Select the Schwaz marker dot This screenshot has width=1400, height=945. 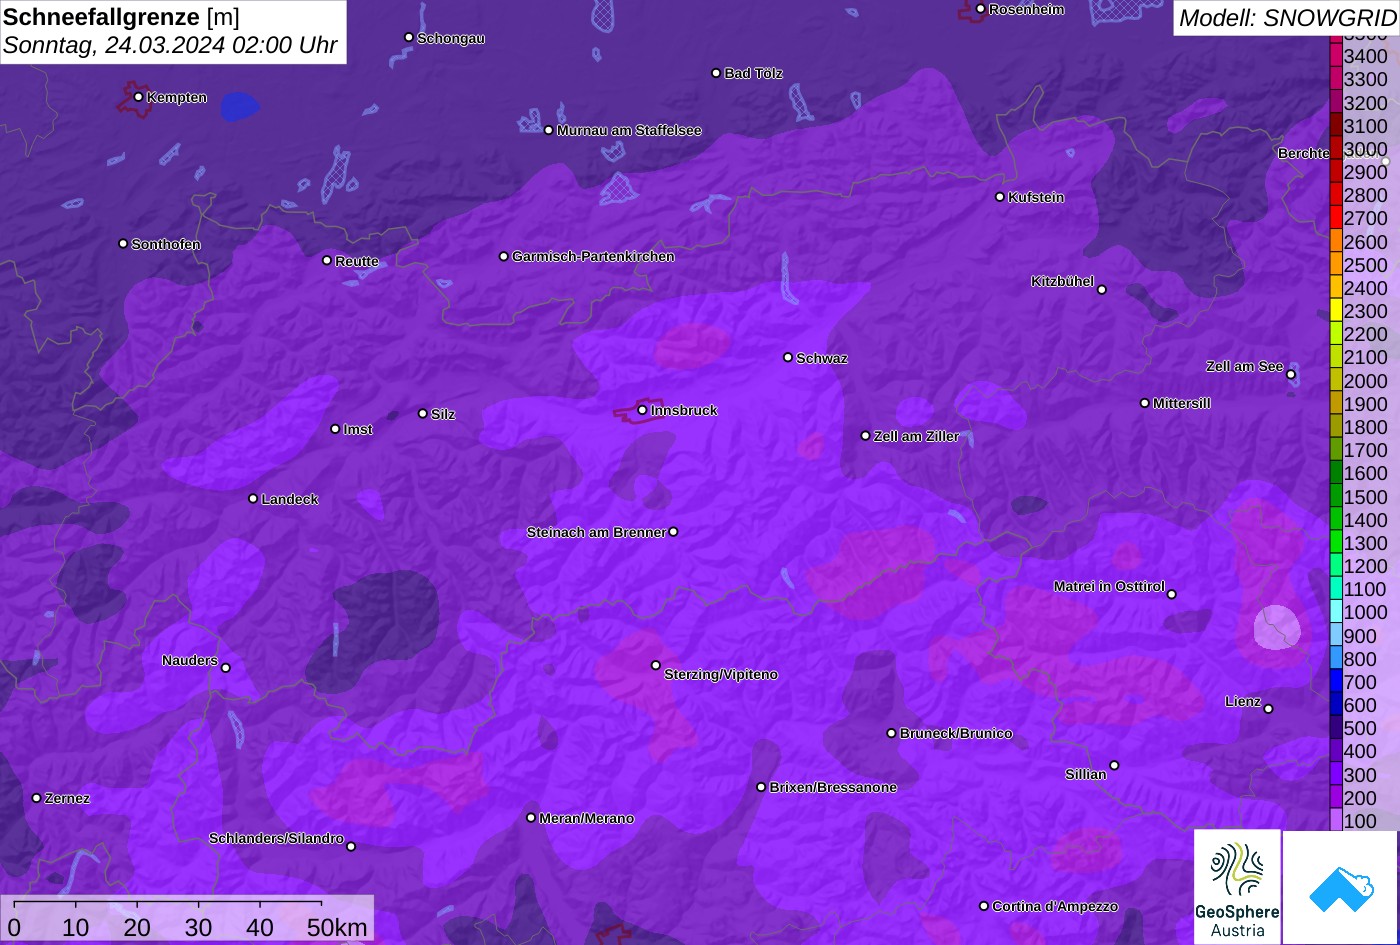coord(788,357)
